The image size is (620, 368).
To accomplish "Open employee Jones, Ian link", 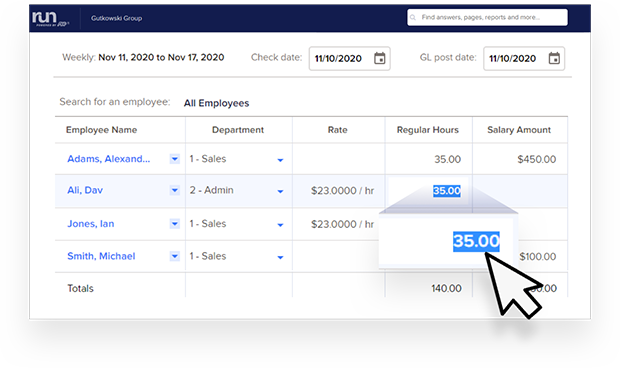I will pyautogui.click(x=91, y=224).
